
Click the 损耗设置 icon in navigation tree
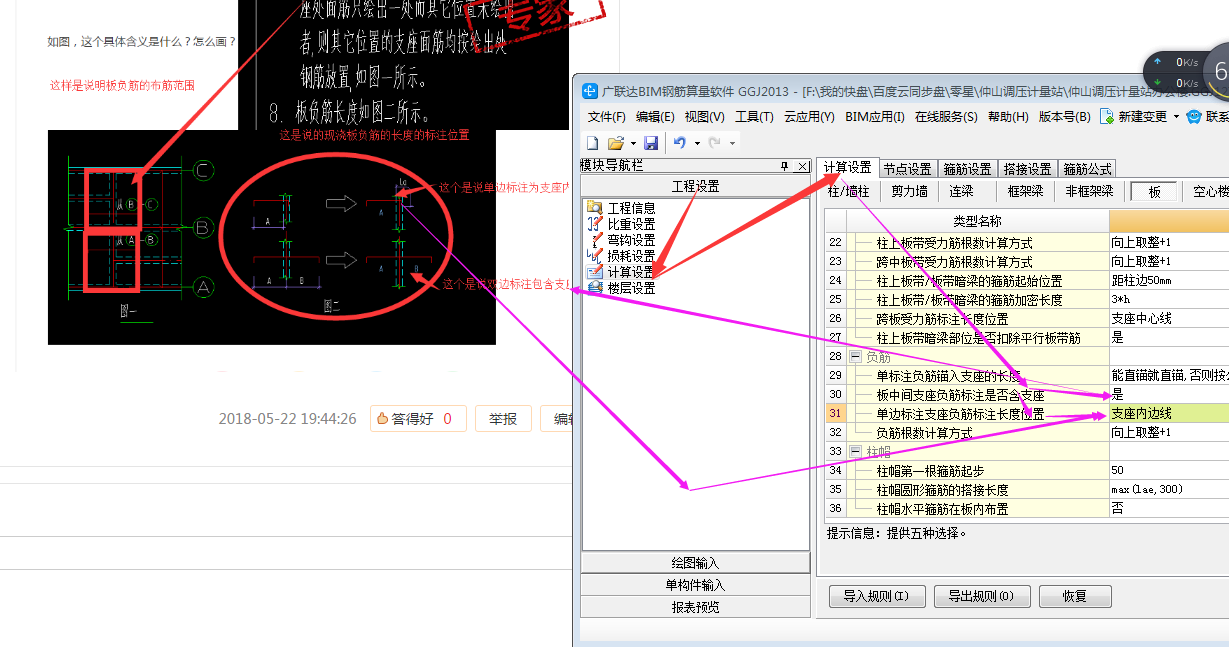(x=595, y=256)
